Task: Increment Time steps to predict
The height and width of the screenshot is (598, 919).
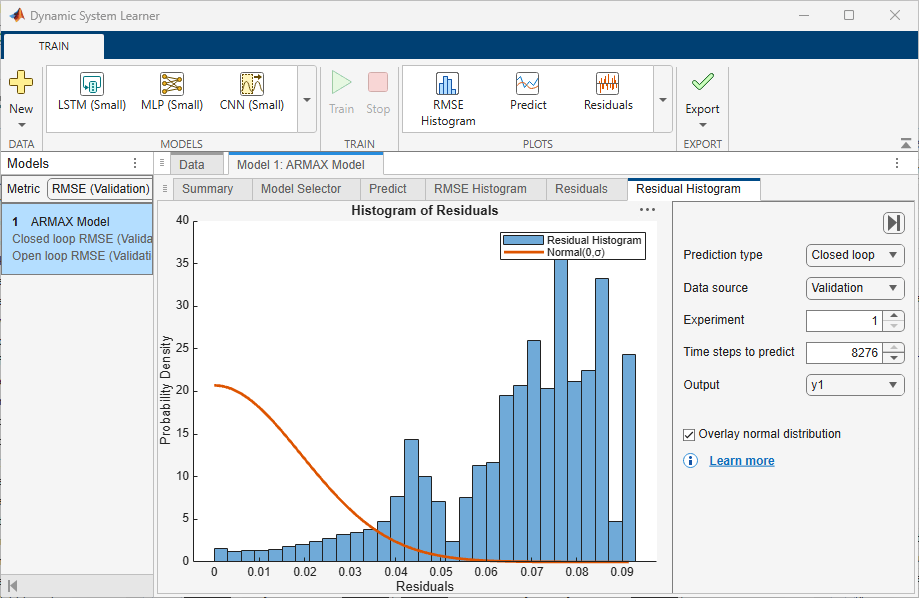Action: (x=894, y=348)
